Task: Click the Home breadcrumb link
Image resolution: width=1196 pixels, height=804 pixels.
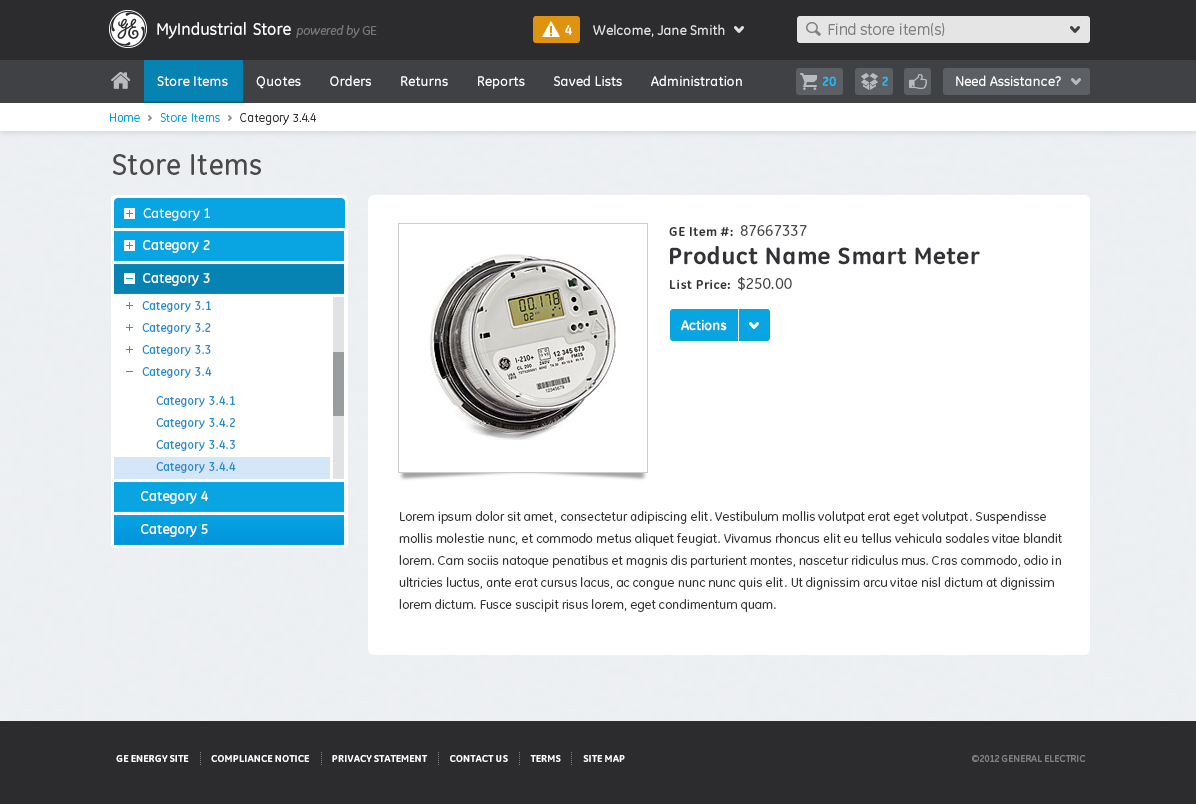Action: pos(124,117)
